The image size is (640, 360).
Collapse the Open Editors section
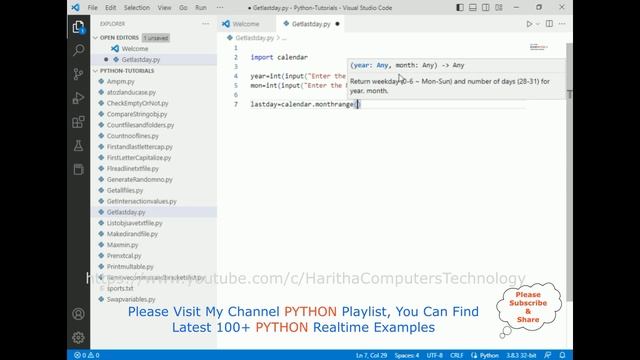[x=119, y=38]
